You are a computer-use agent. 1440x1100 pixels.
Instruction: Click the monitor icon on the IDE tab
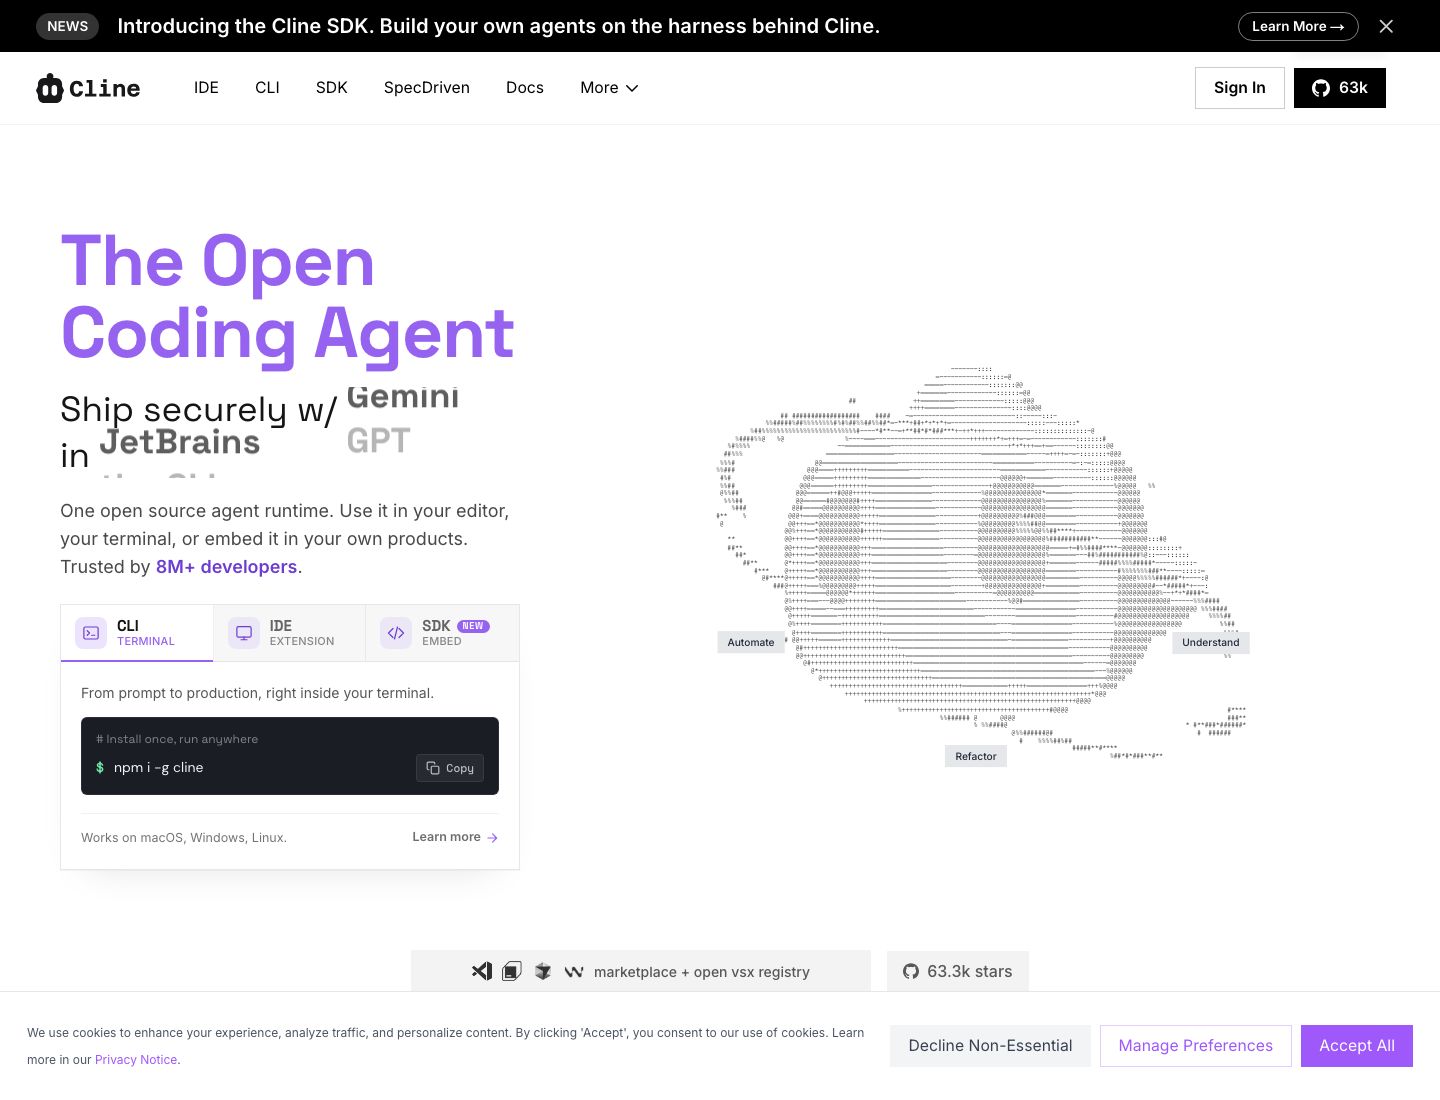click(244, 633)
